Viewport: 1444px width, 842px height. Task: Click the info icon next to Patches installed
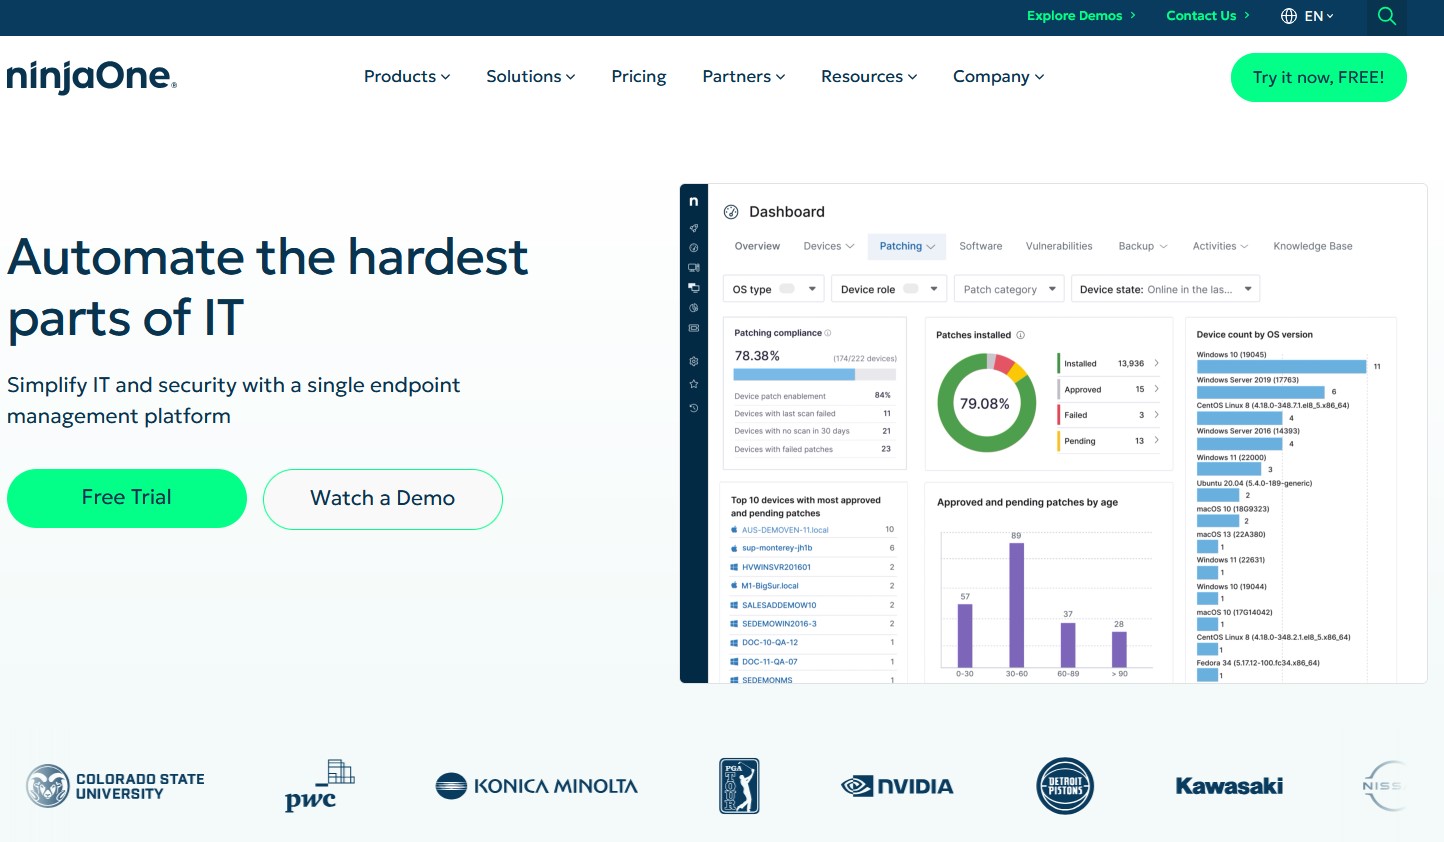pos(1020,335)
